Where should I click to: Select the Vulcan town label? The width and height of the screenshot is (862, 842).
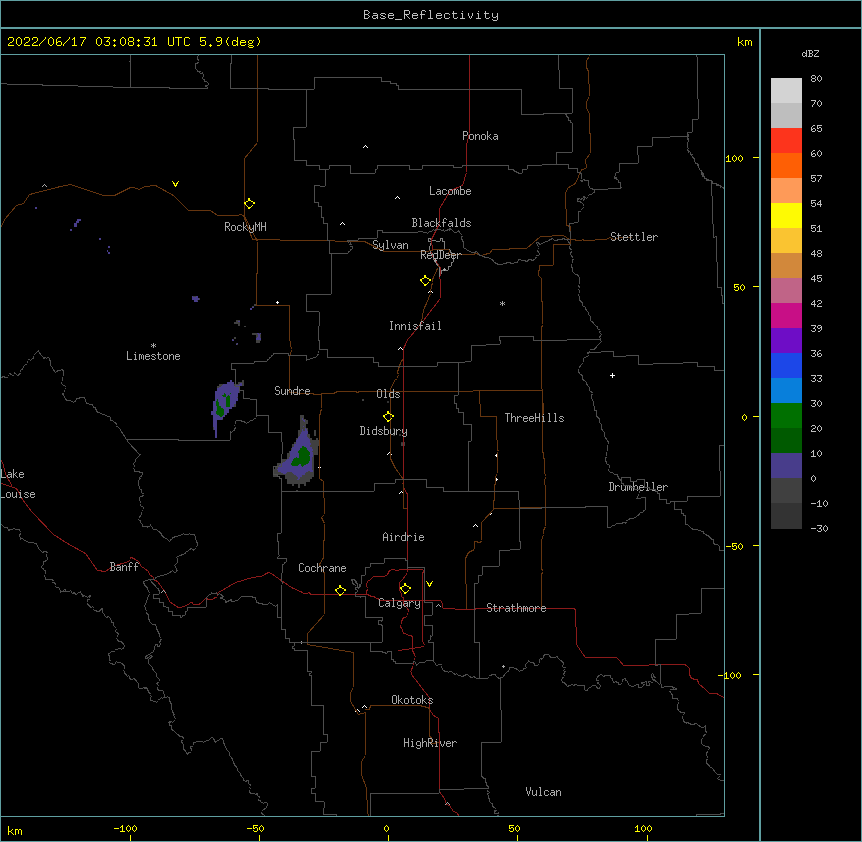pos(543,792)
